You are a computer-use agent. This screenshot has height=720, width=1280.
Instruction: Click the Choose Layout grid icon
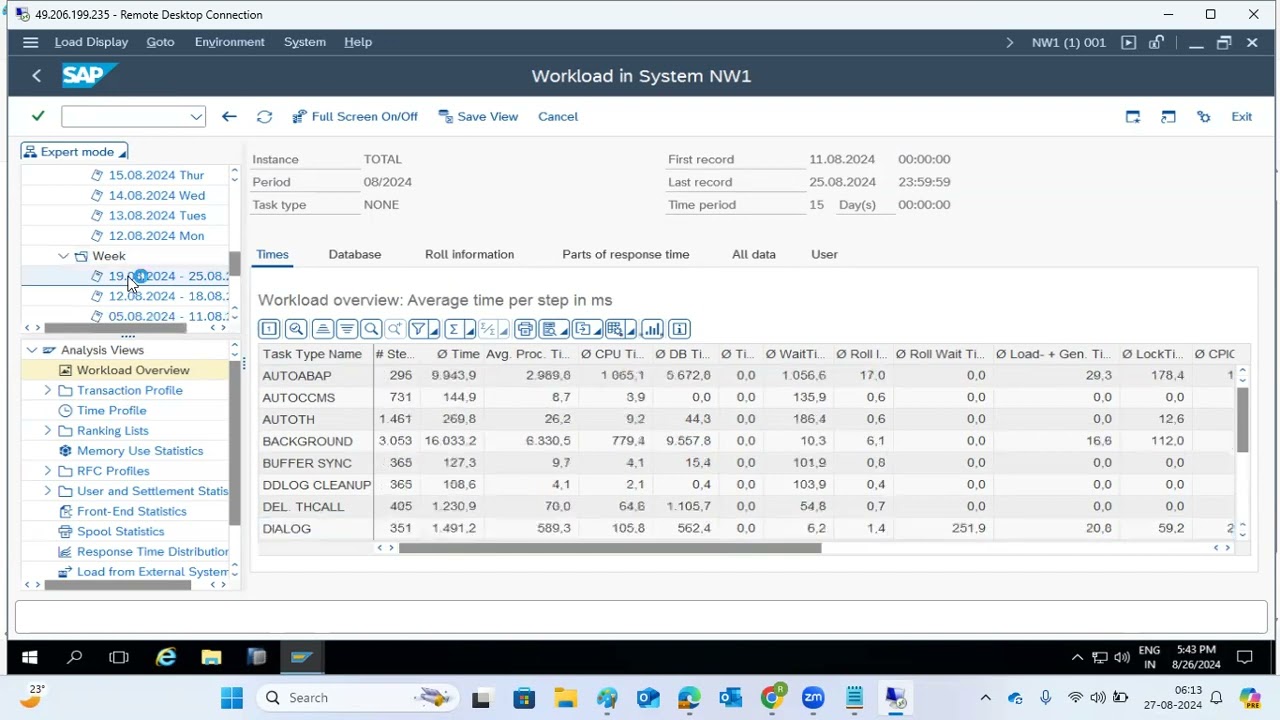pos(614,329)
